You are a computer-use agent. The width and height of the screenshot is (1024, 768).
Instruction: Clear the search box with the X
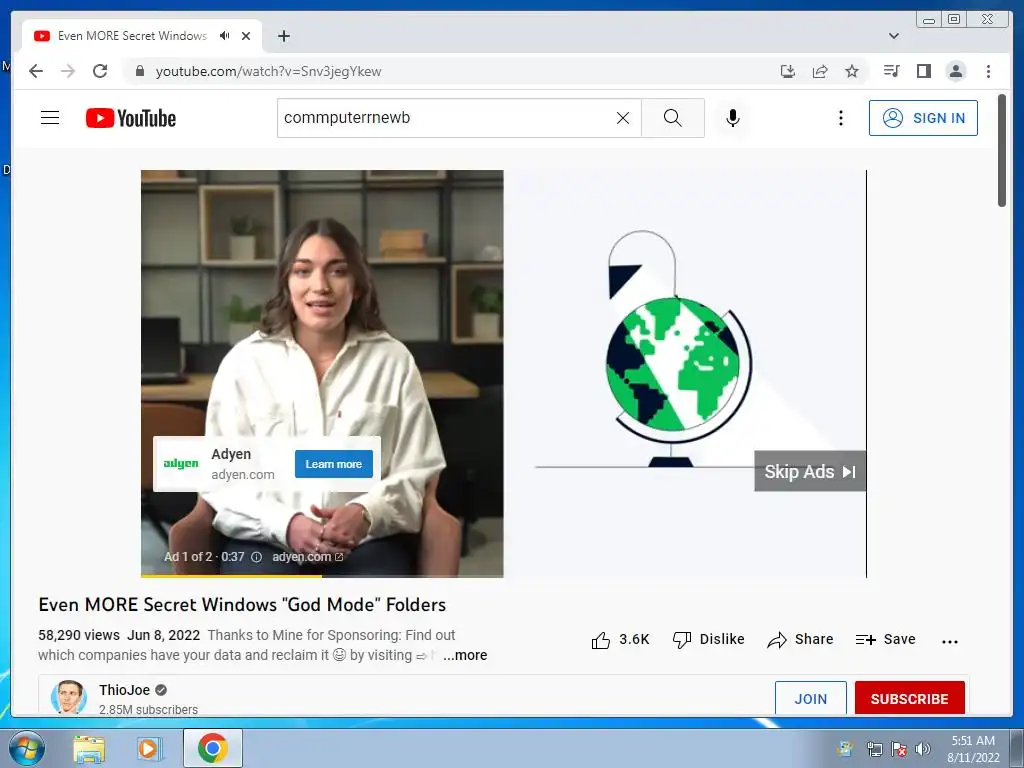(x=623, y=118)
